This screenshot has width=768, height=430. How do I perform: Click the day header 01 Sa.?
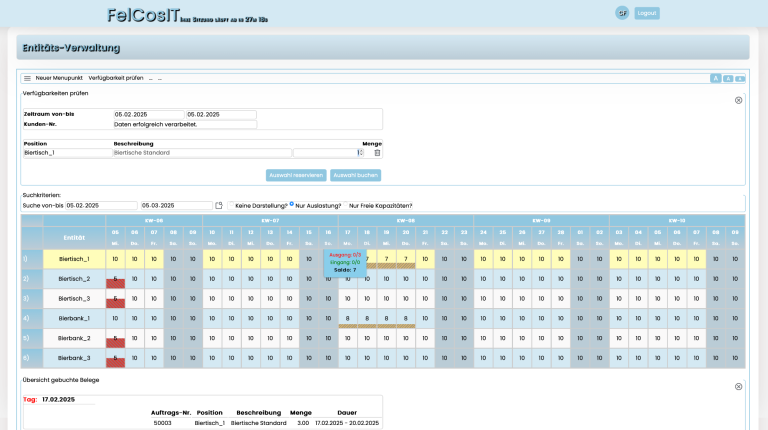point(580,238)
